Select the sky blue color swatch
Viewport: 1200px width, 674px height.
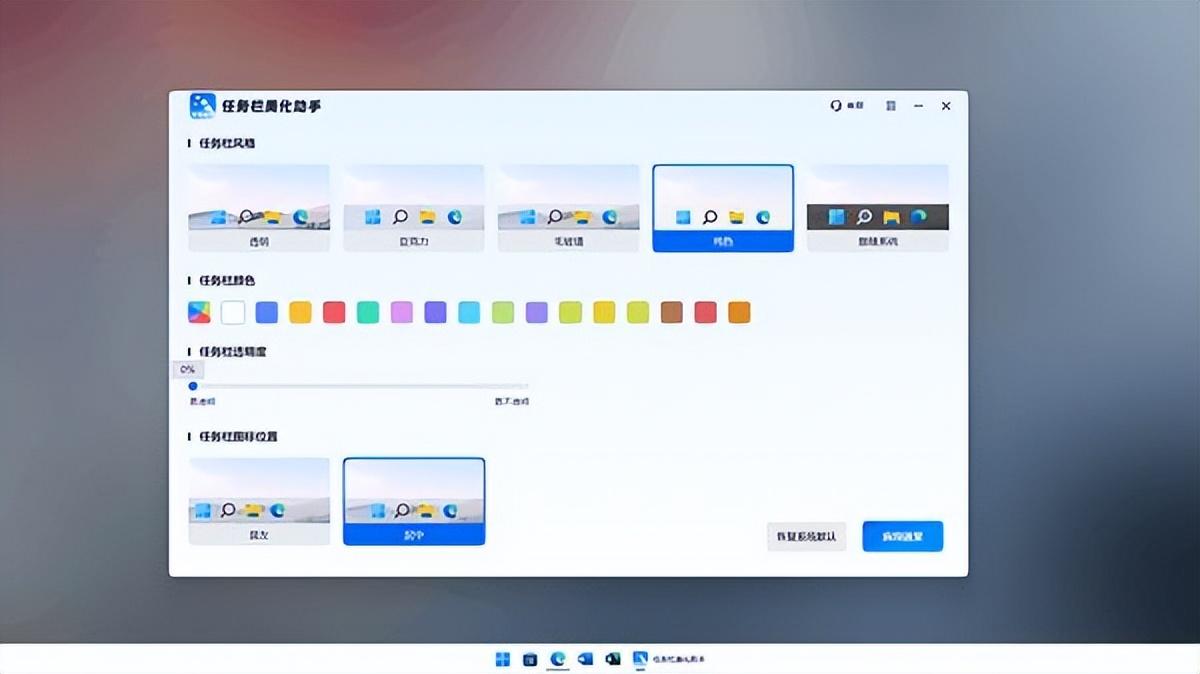click(x=469, y=313)
